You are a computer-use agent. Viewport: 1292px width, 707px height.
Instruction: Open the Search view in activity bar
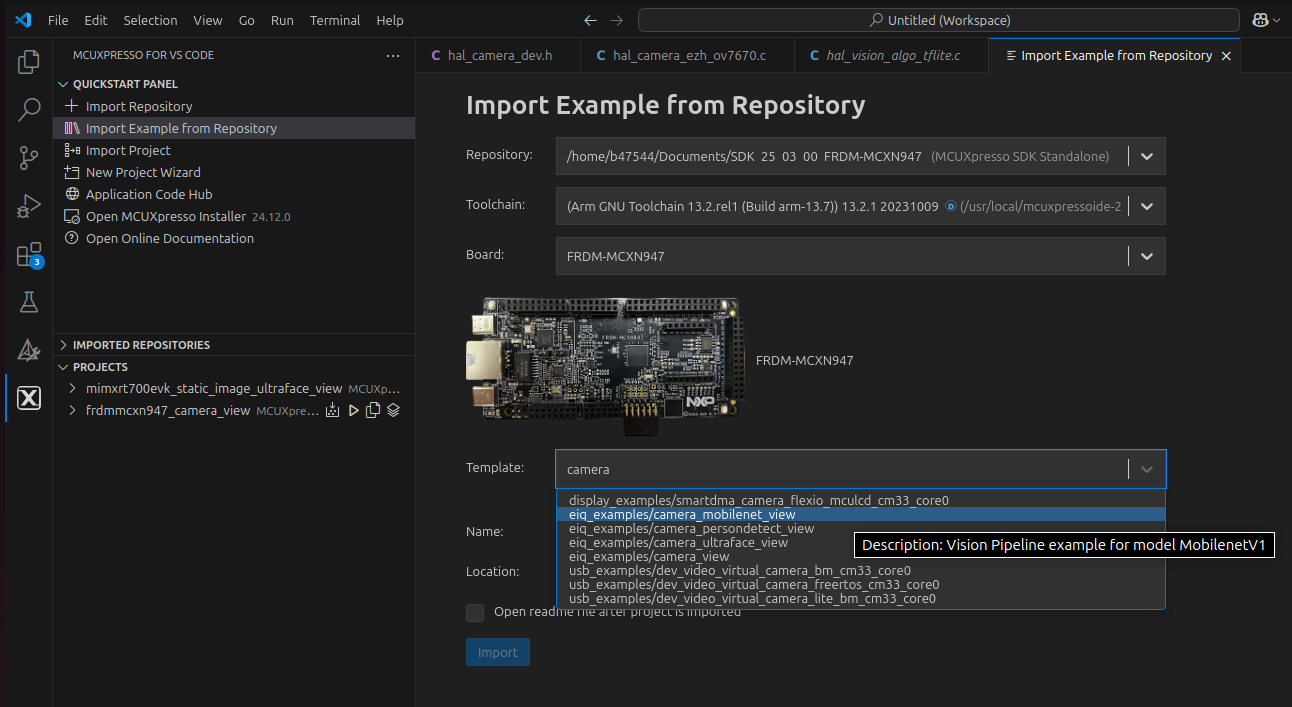point(29,109)
